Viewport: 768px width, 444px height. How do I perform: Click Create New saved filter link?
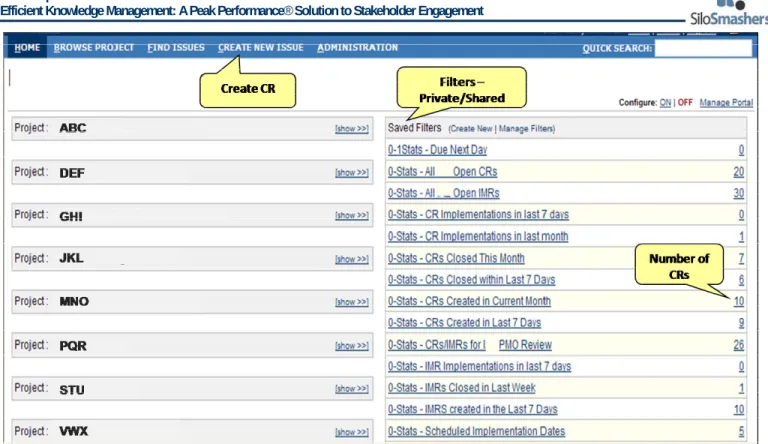tap(471, 128)
